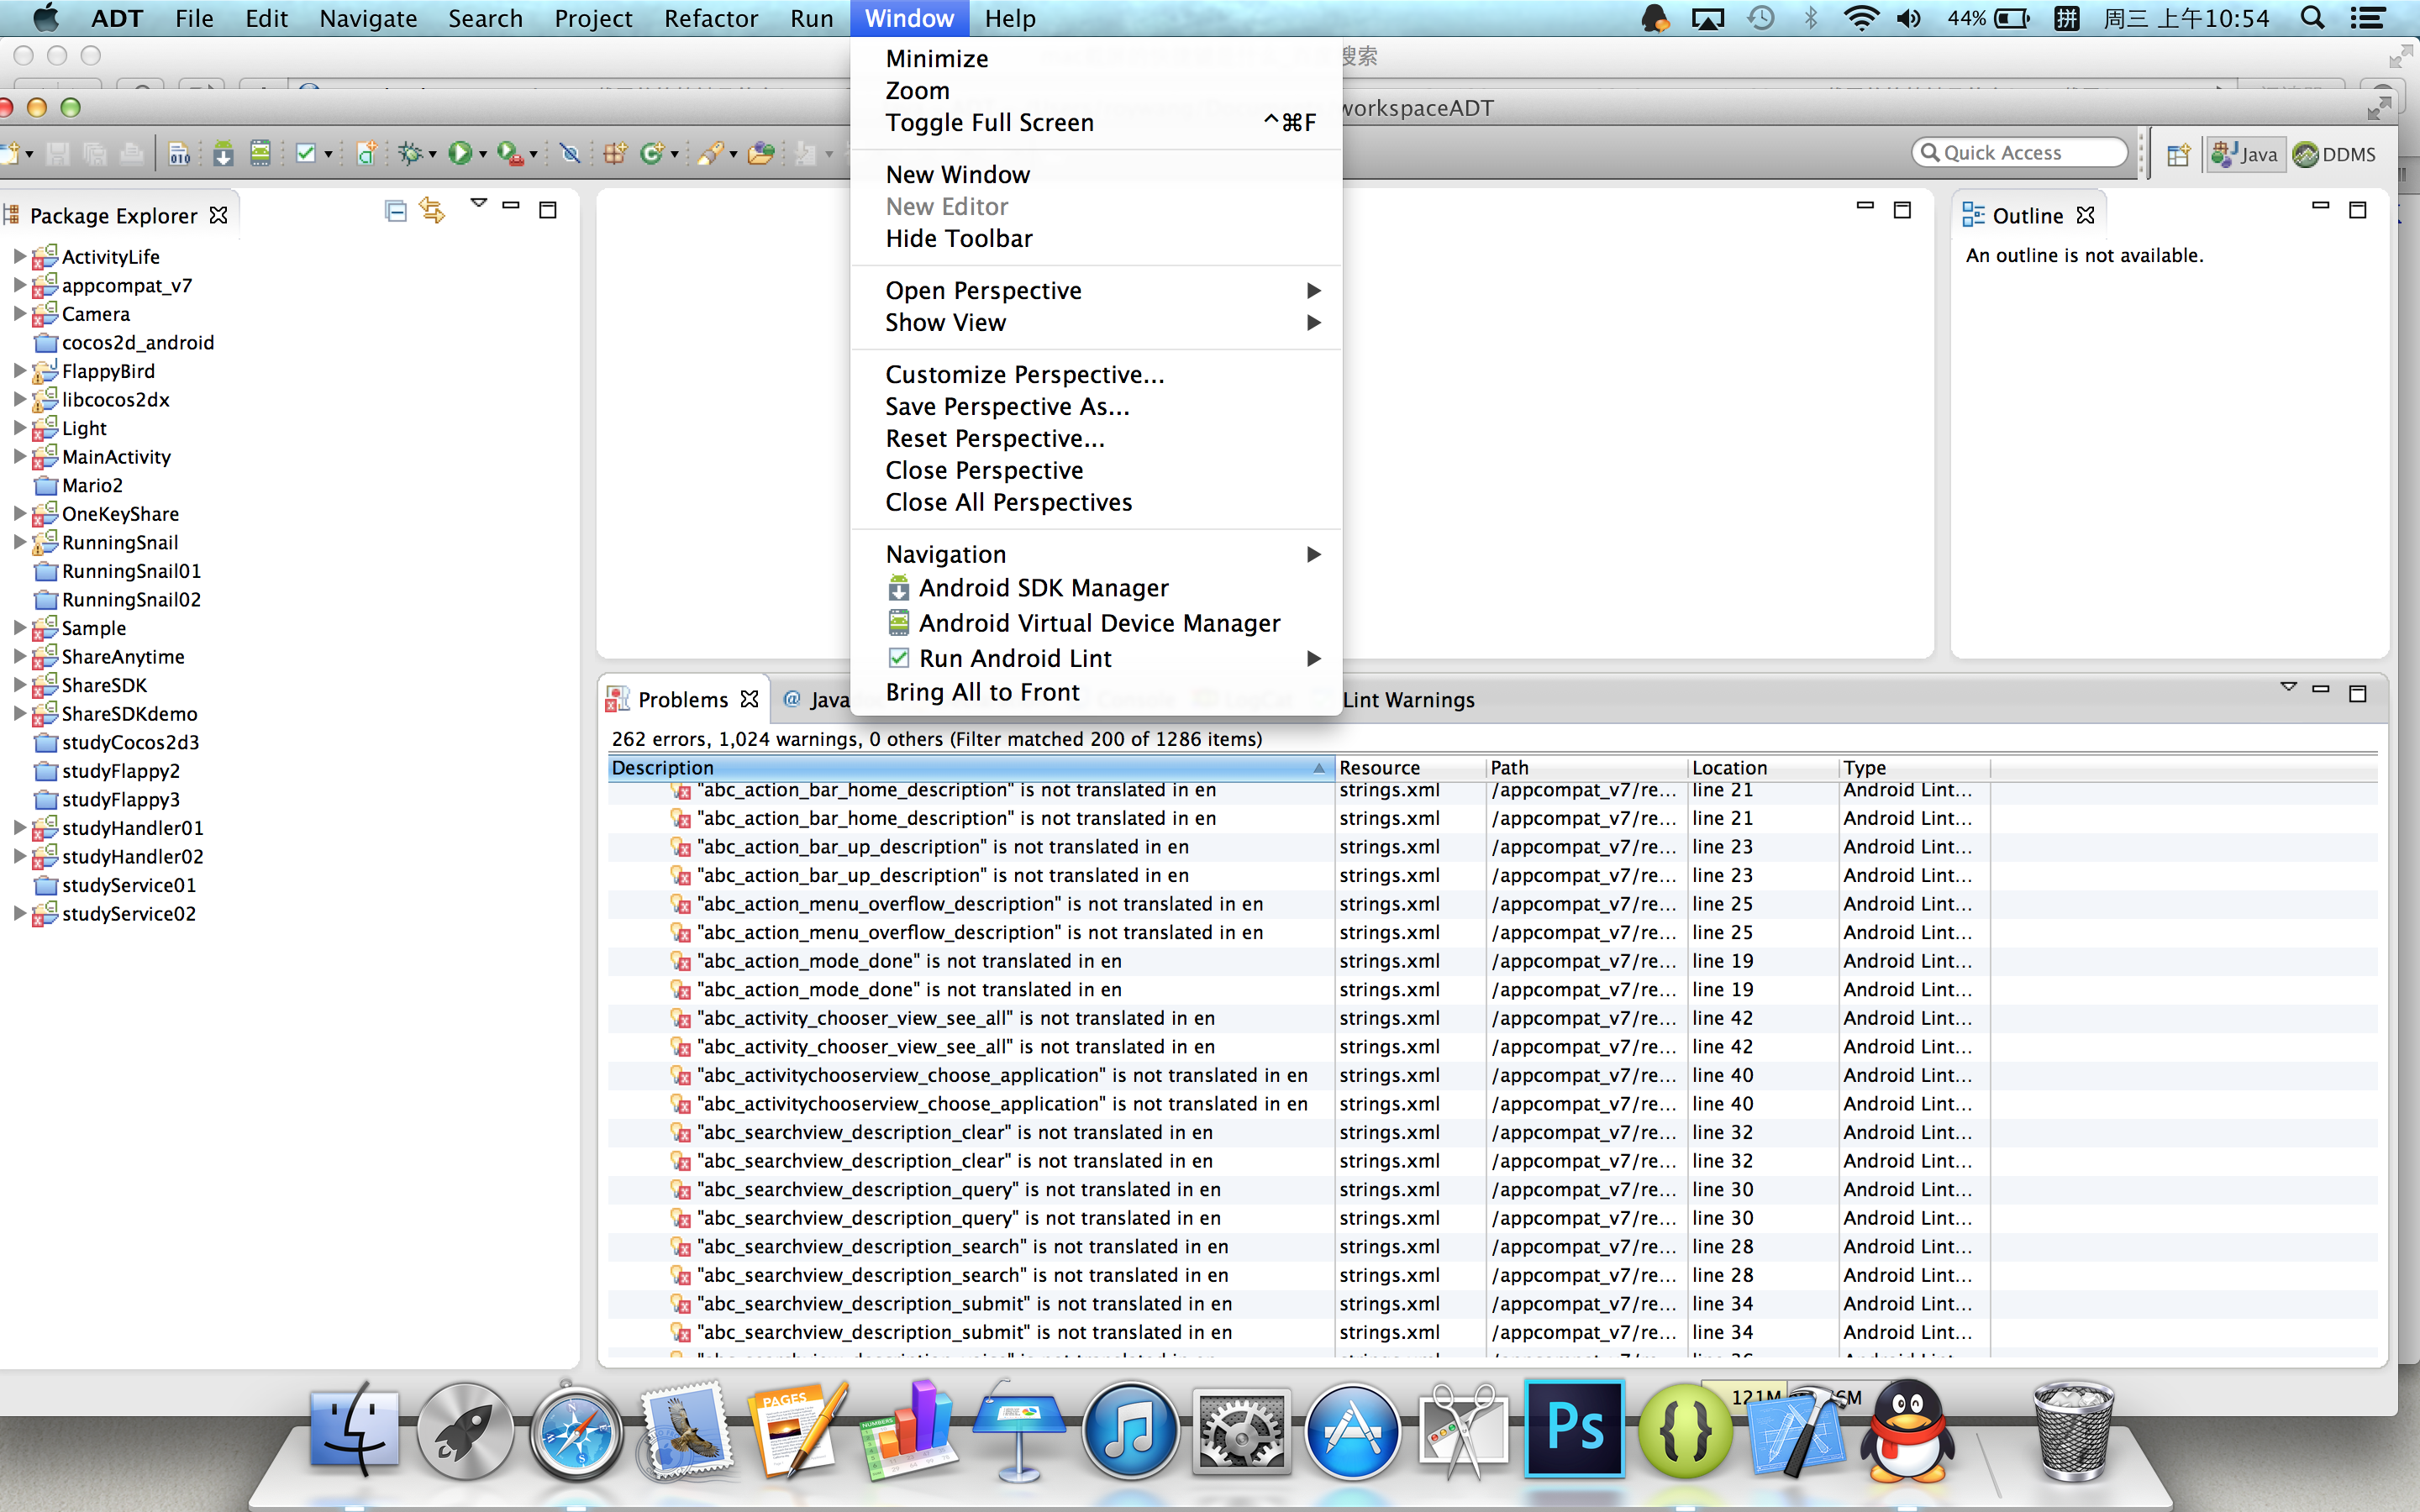Switch to the Problems tab
The height and width of the screenshot is (1512, 2420).
683,699
